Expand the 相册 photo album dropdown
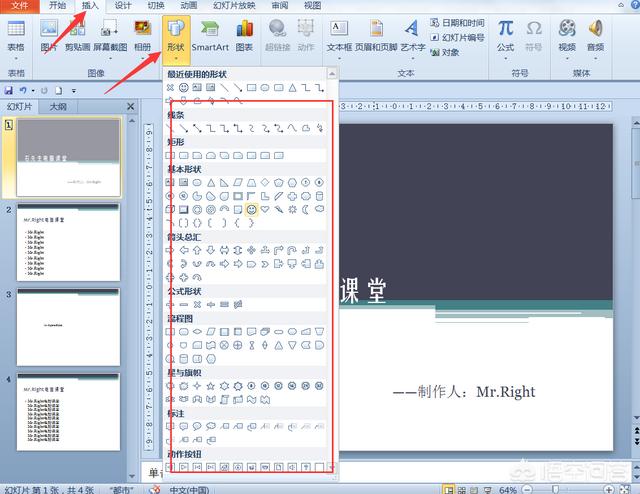Viewport: 640px width, 494px height. (x=142, y=58)
